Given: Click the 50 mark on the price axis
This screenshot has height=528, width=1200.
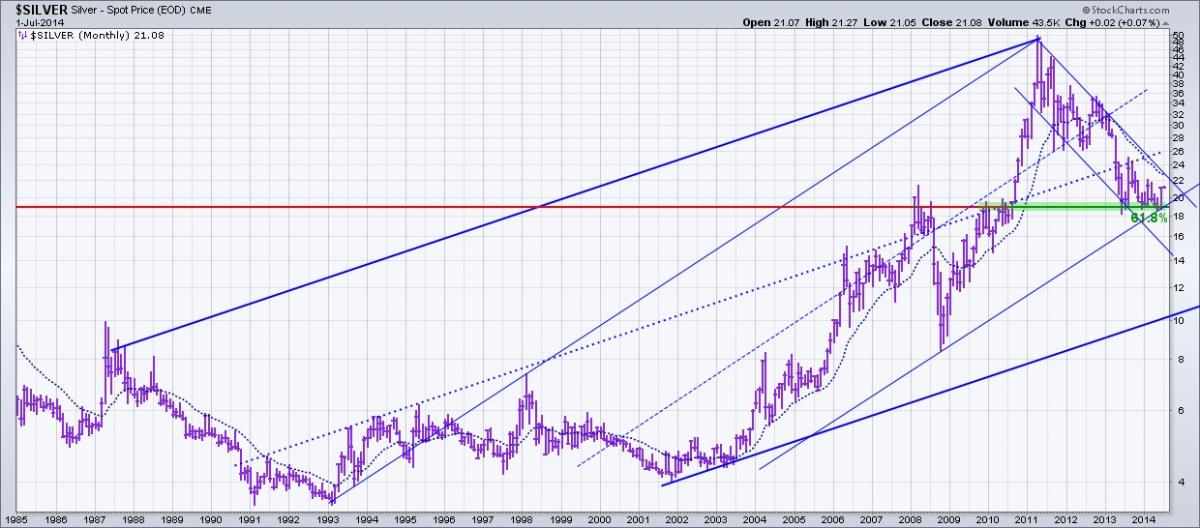Looking at the screenshot, I should [x=1177, y=37].
